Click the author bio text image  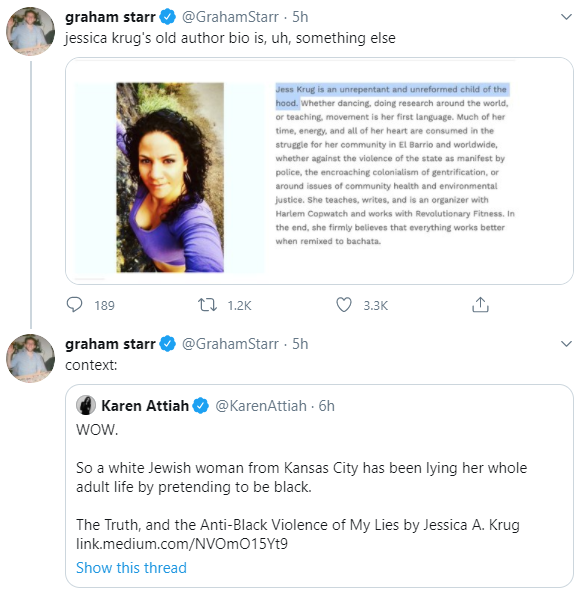click(x=395, y=165)
